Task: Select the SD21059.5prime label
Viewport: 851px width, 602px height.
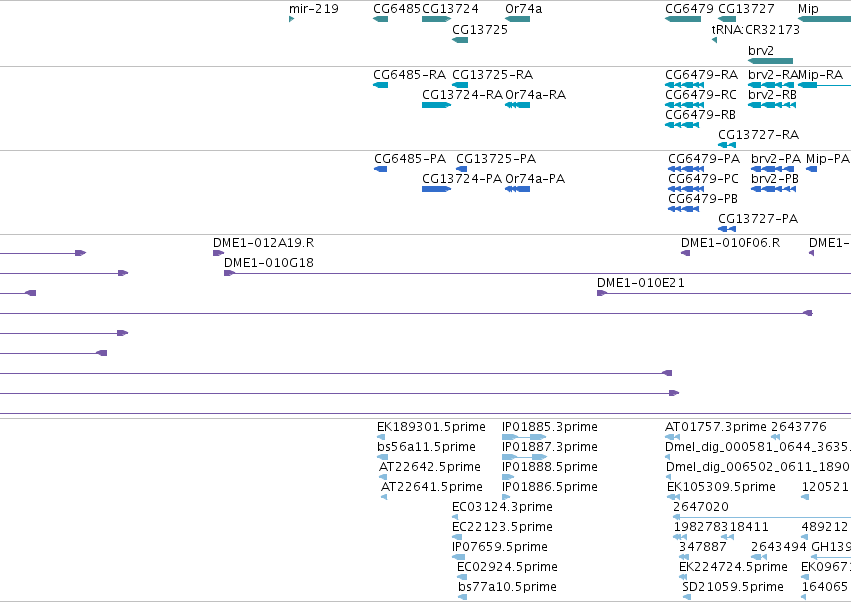Action: pyautogui.click(x=733, y=587)
